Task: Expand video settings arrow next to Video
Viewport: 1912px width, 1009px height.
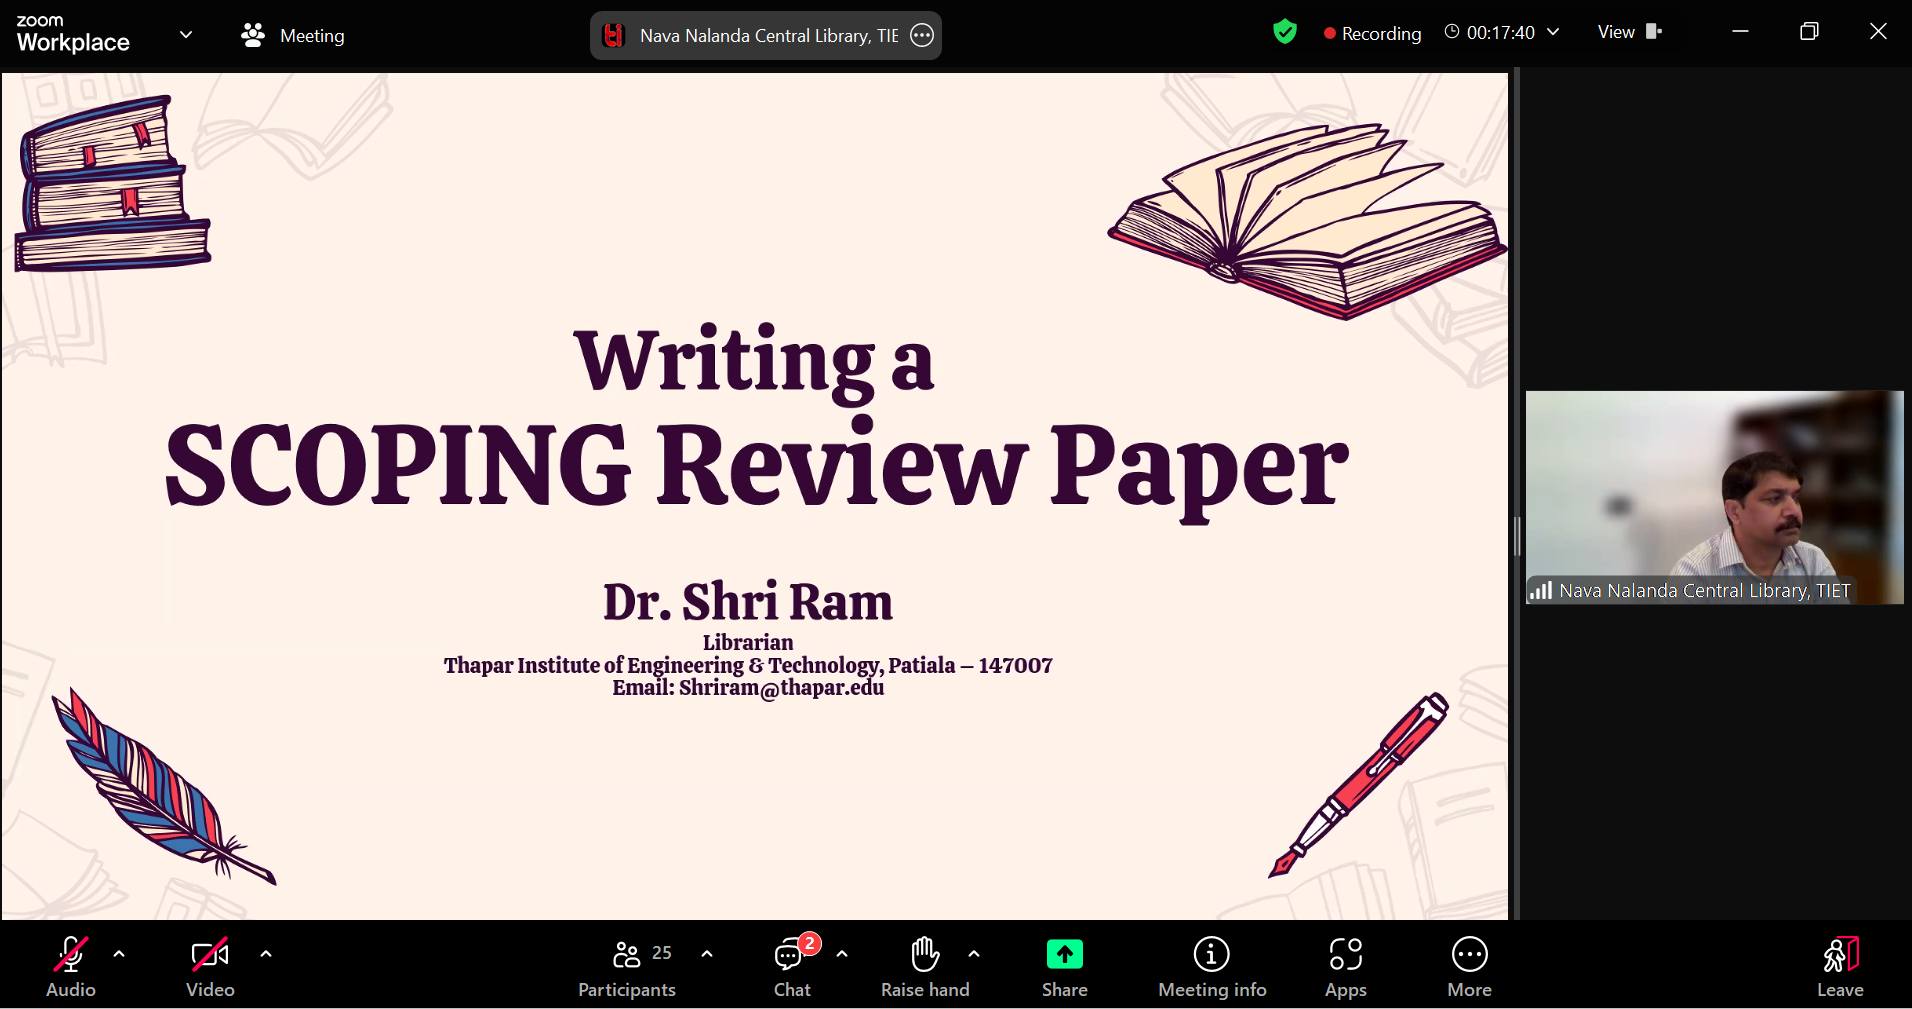Action: coord(266,954)
